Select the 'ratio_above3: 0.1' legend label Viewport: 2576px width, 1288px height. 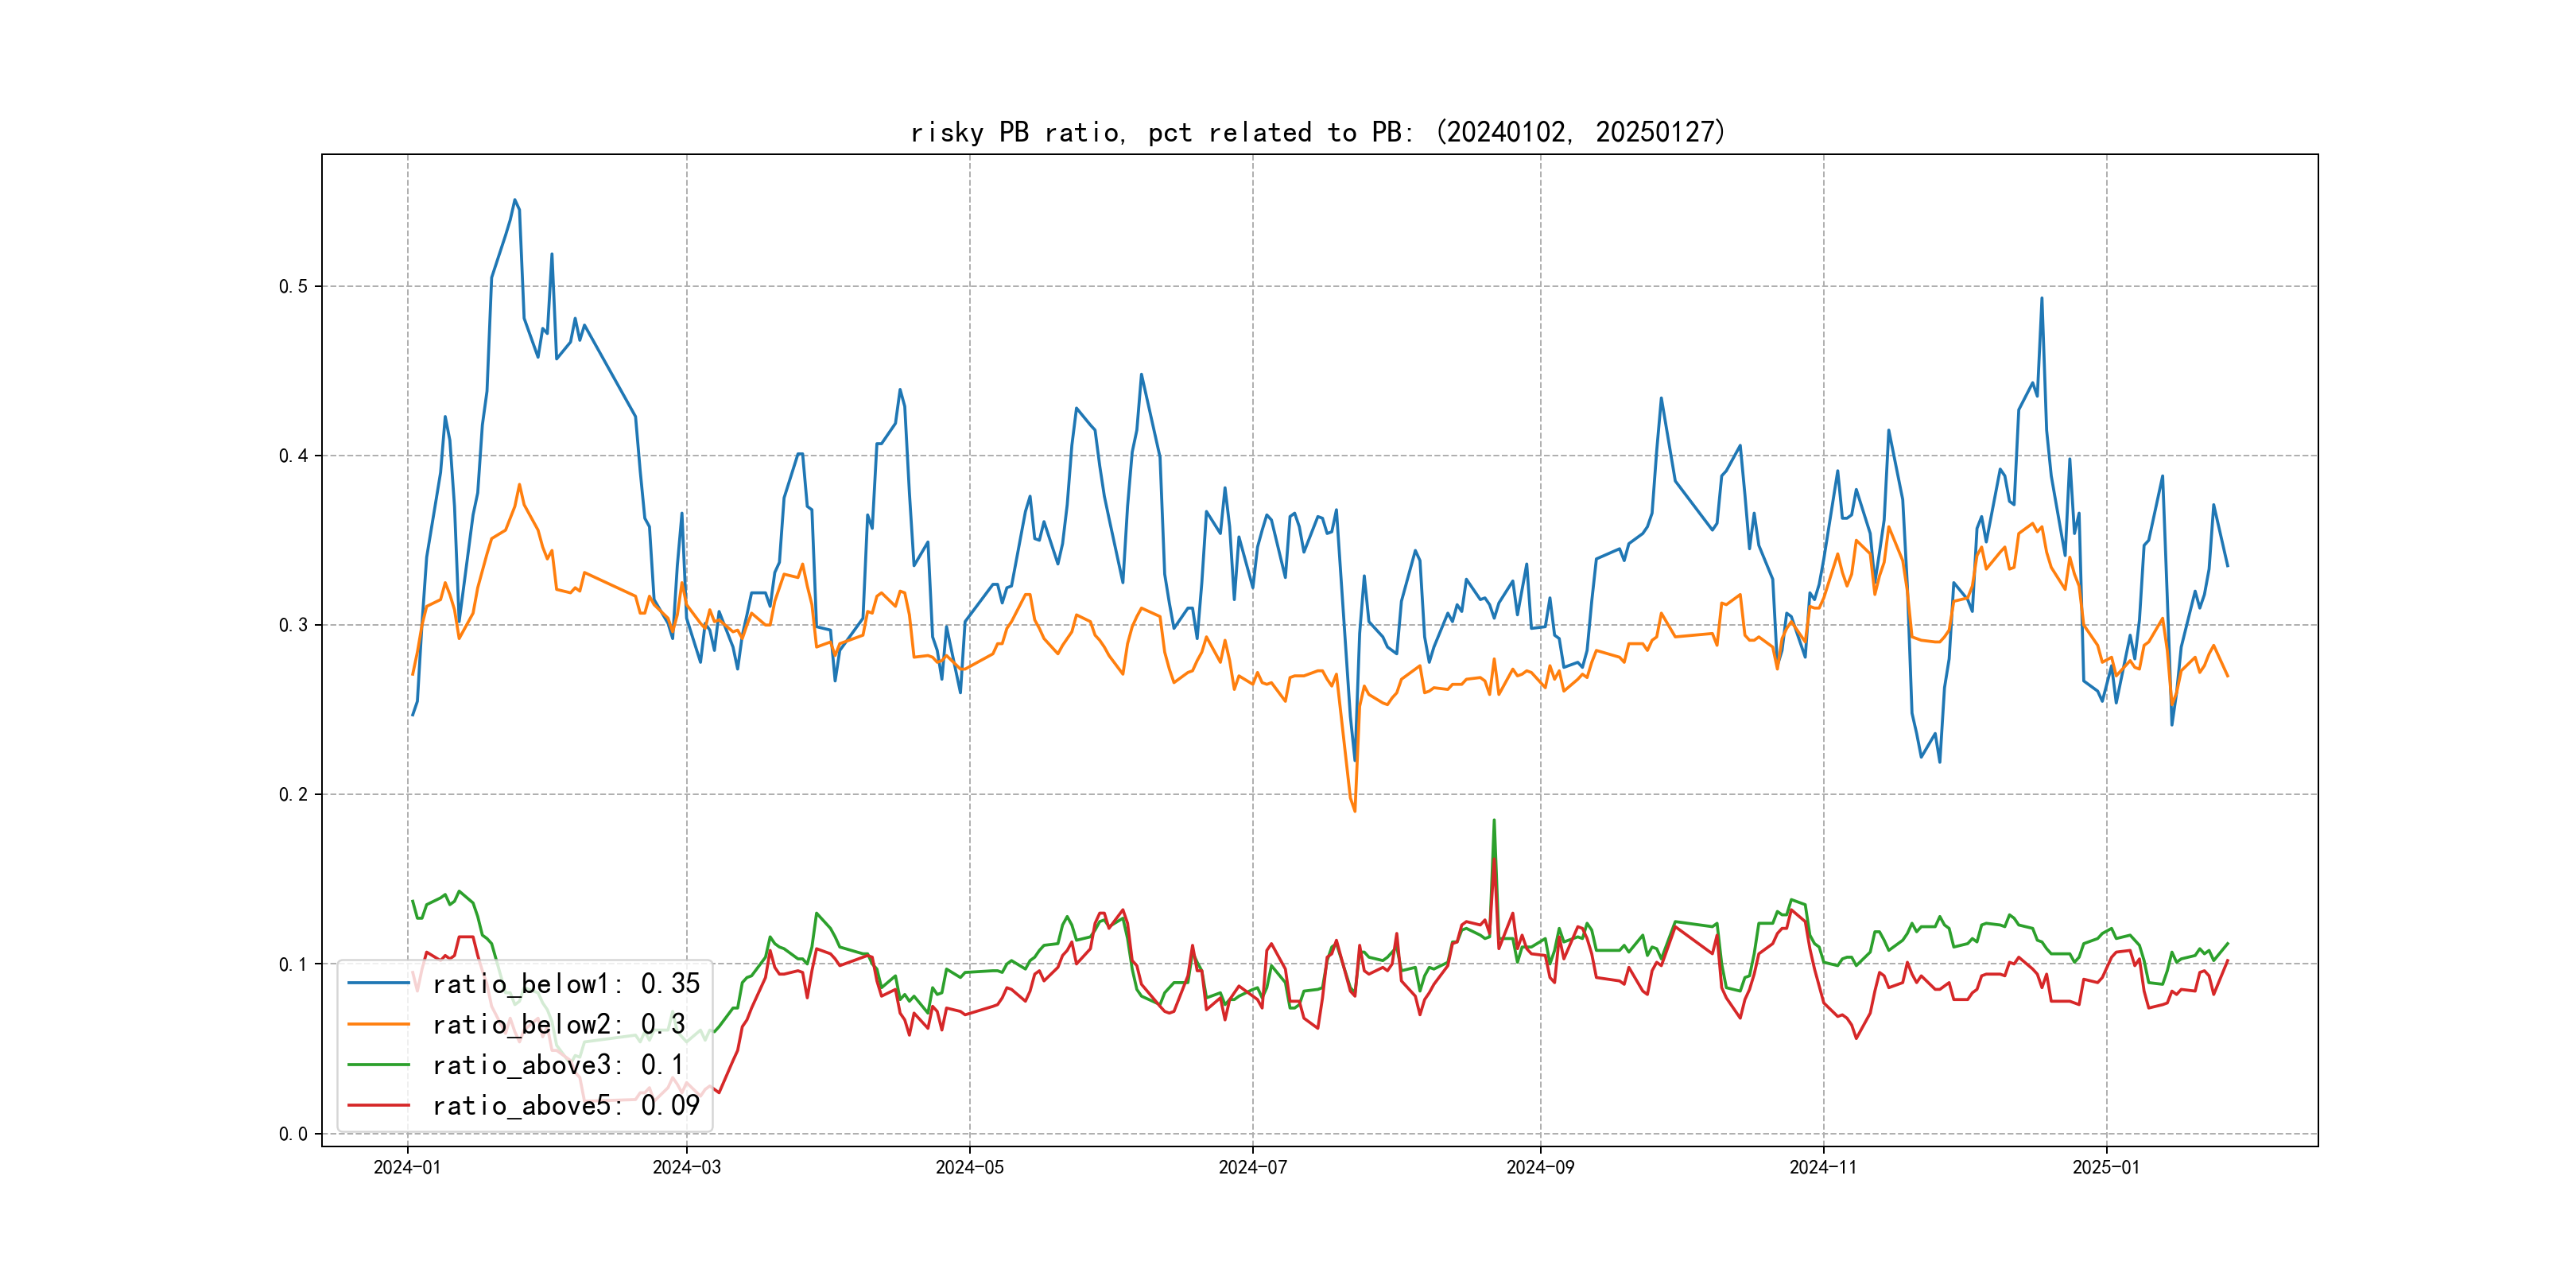pos(558,1065)
